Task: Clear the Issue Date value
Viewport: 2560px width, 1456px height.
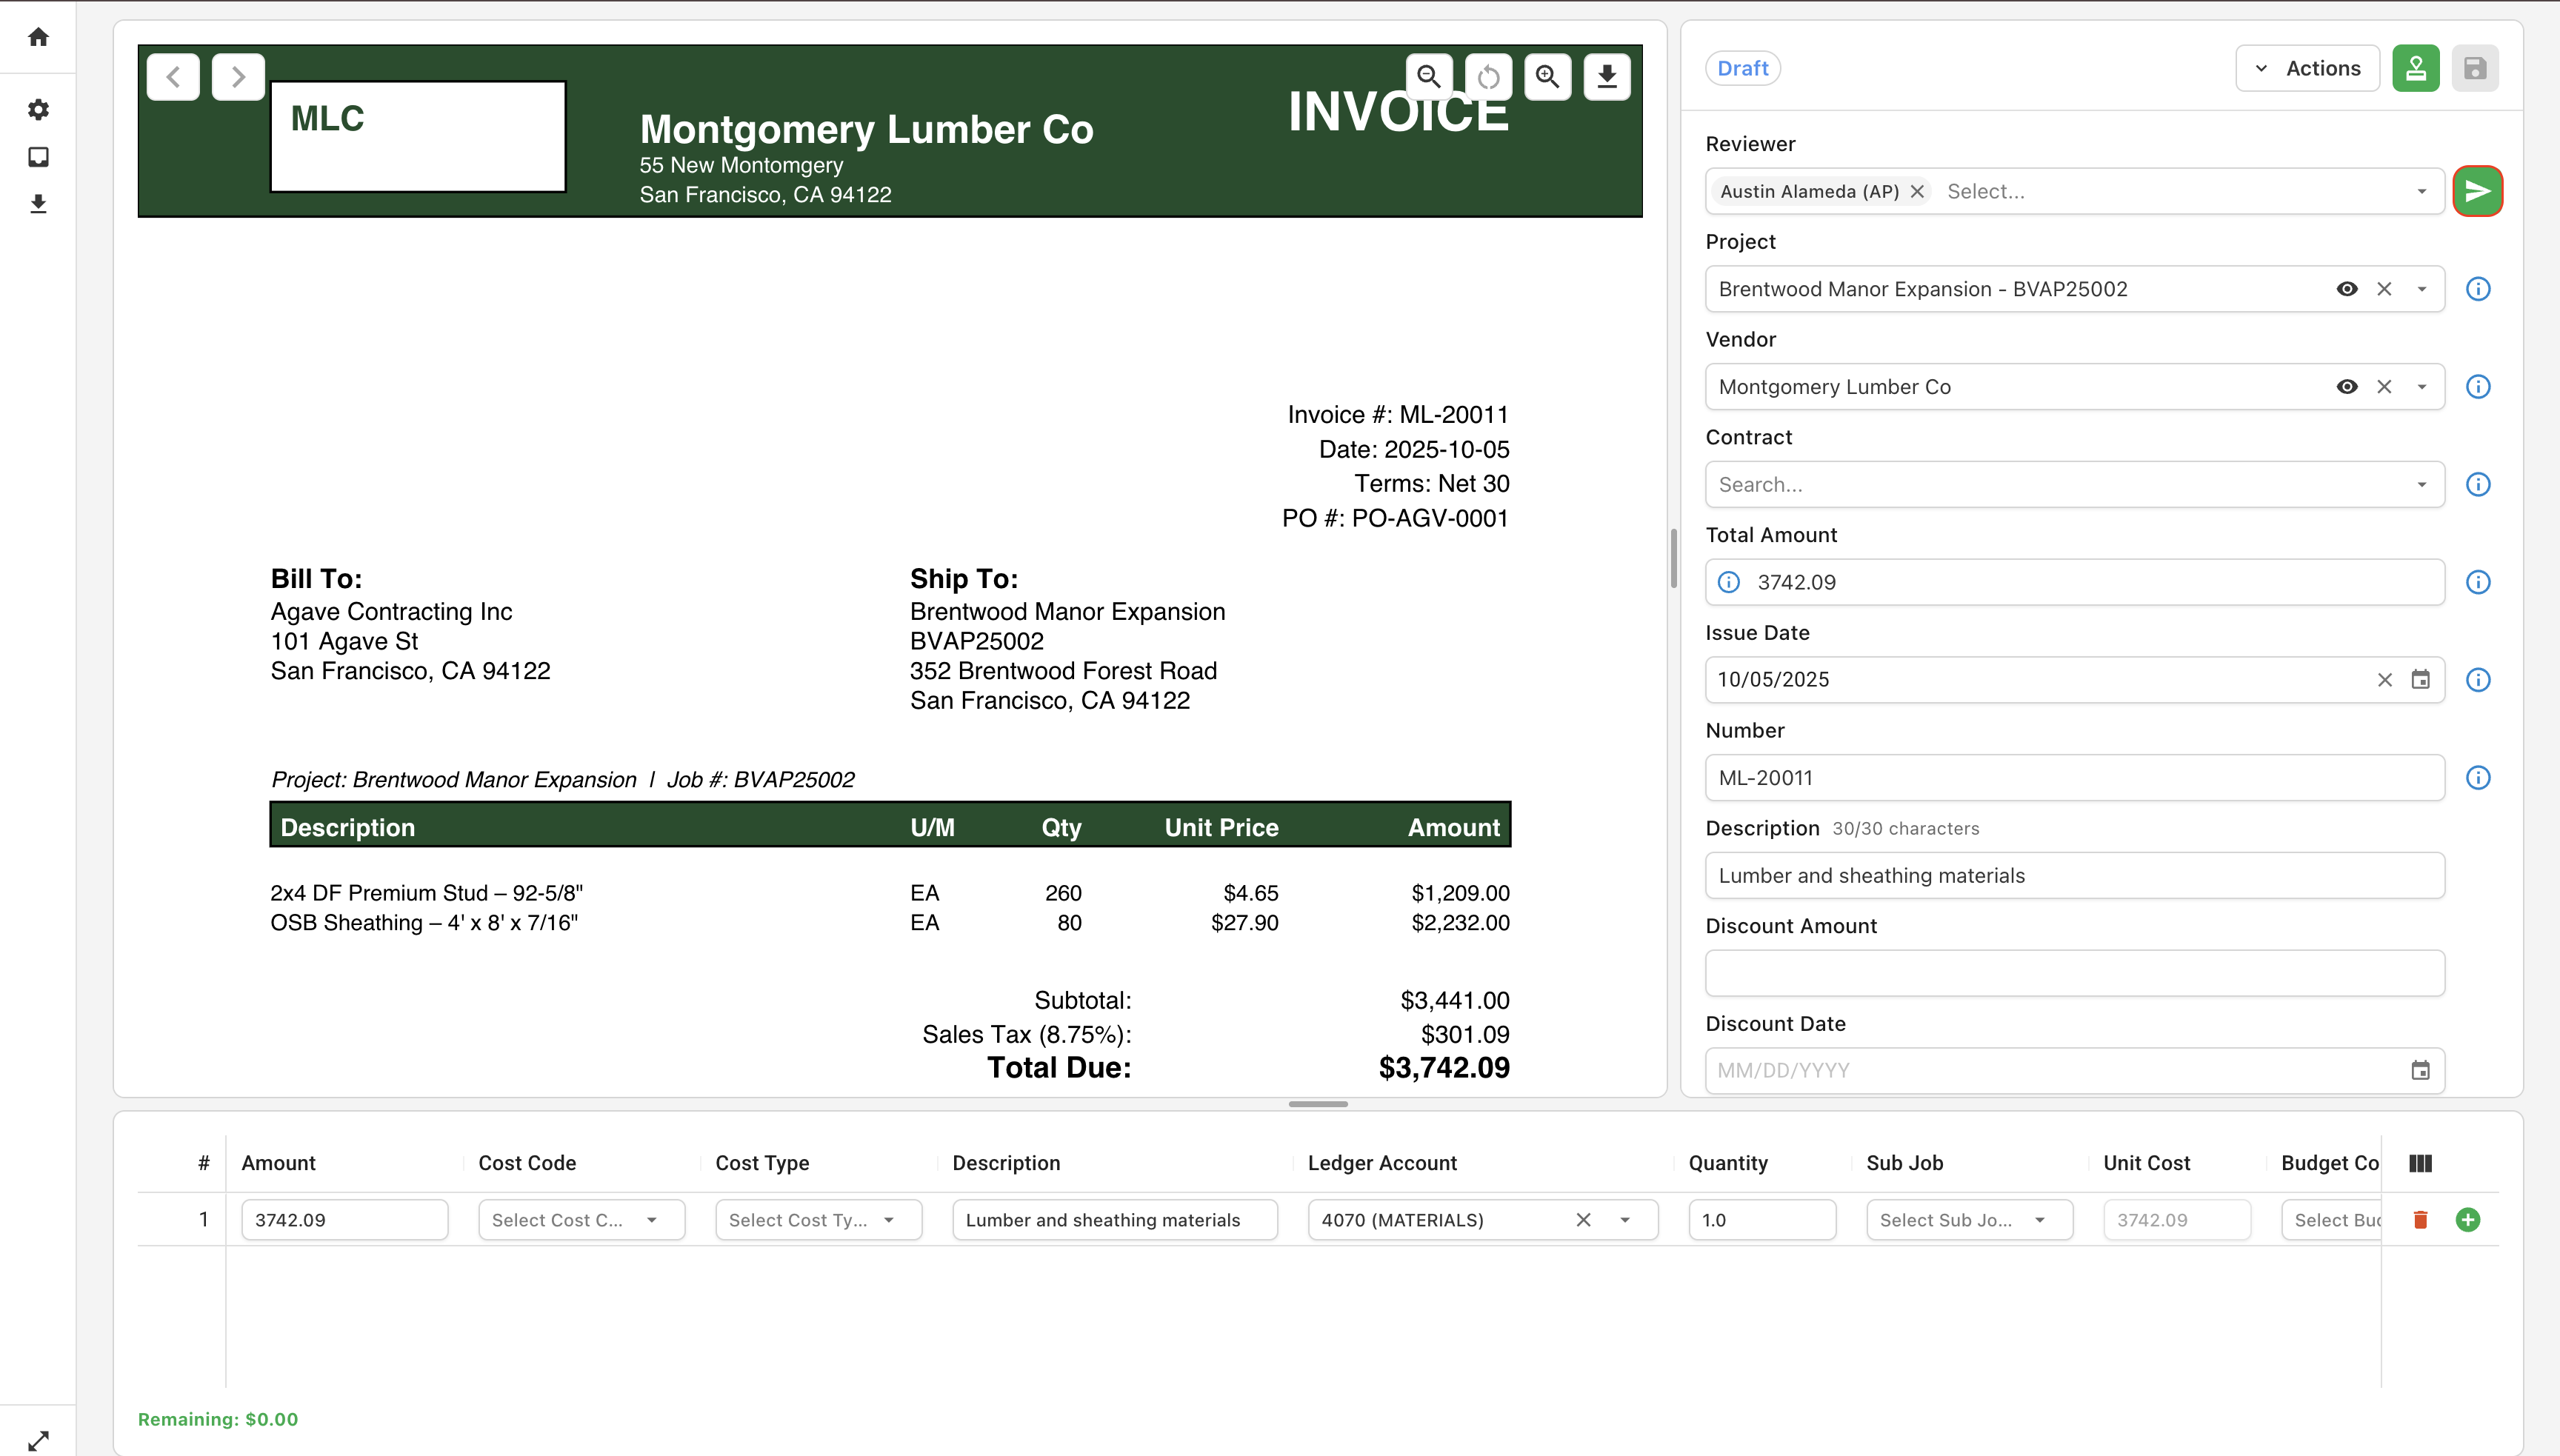Action: click(2385, 680)
